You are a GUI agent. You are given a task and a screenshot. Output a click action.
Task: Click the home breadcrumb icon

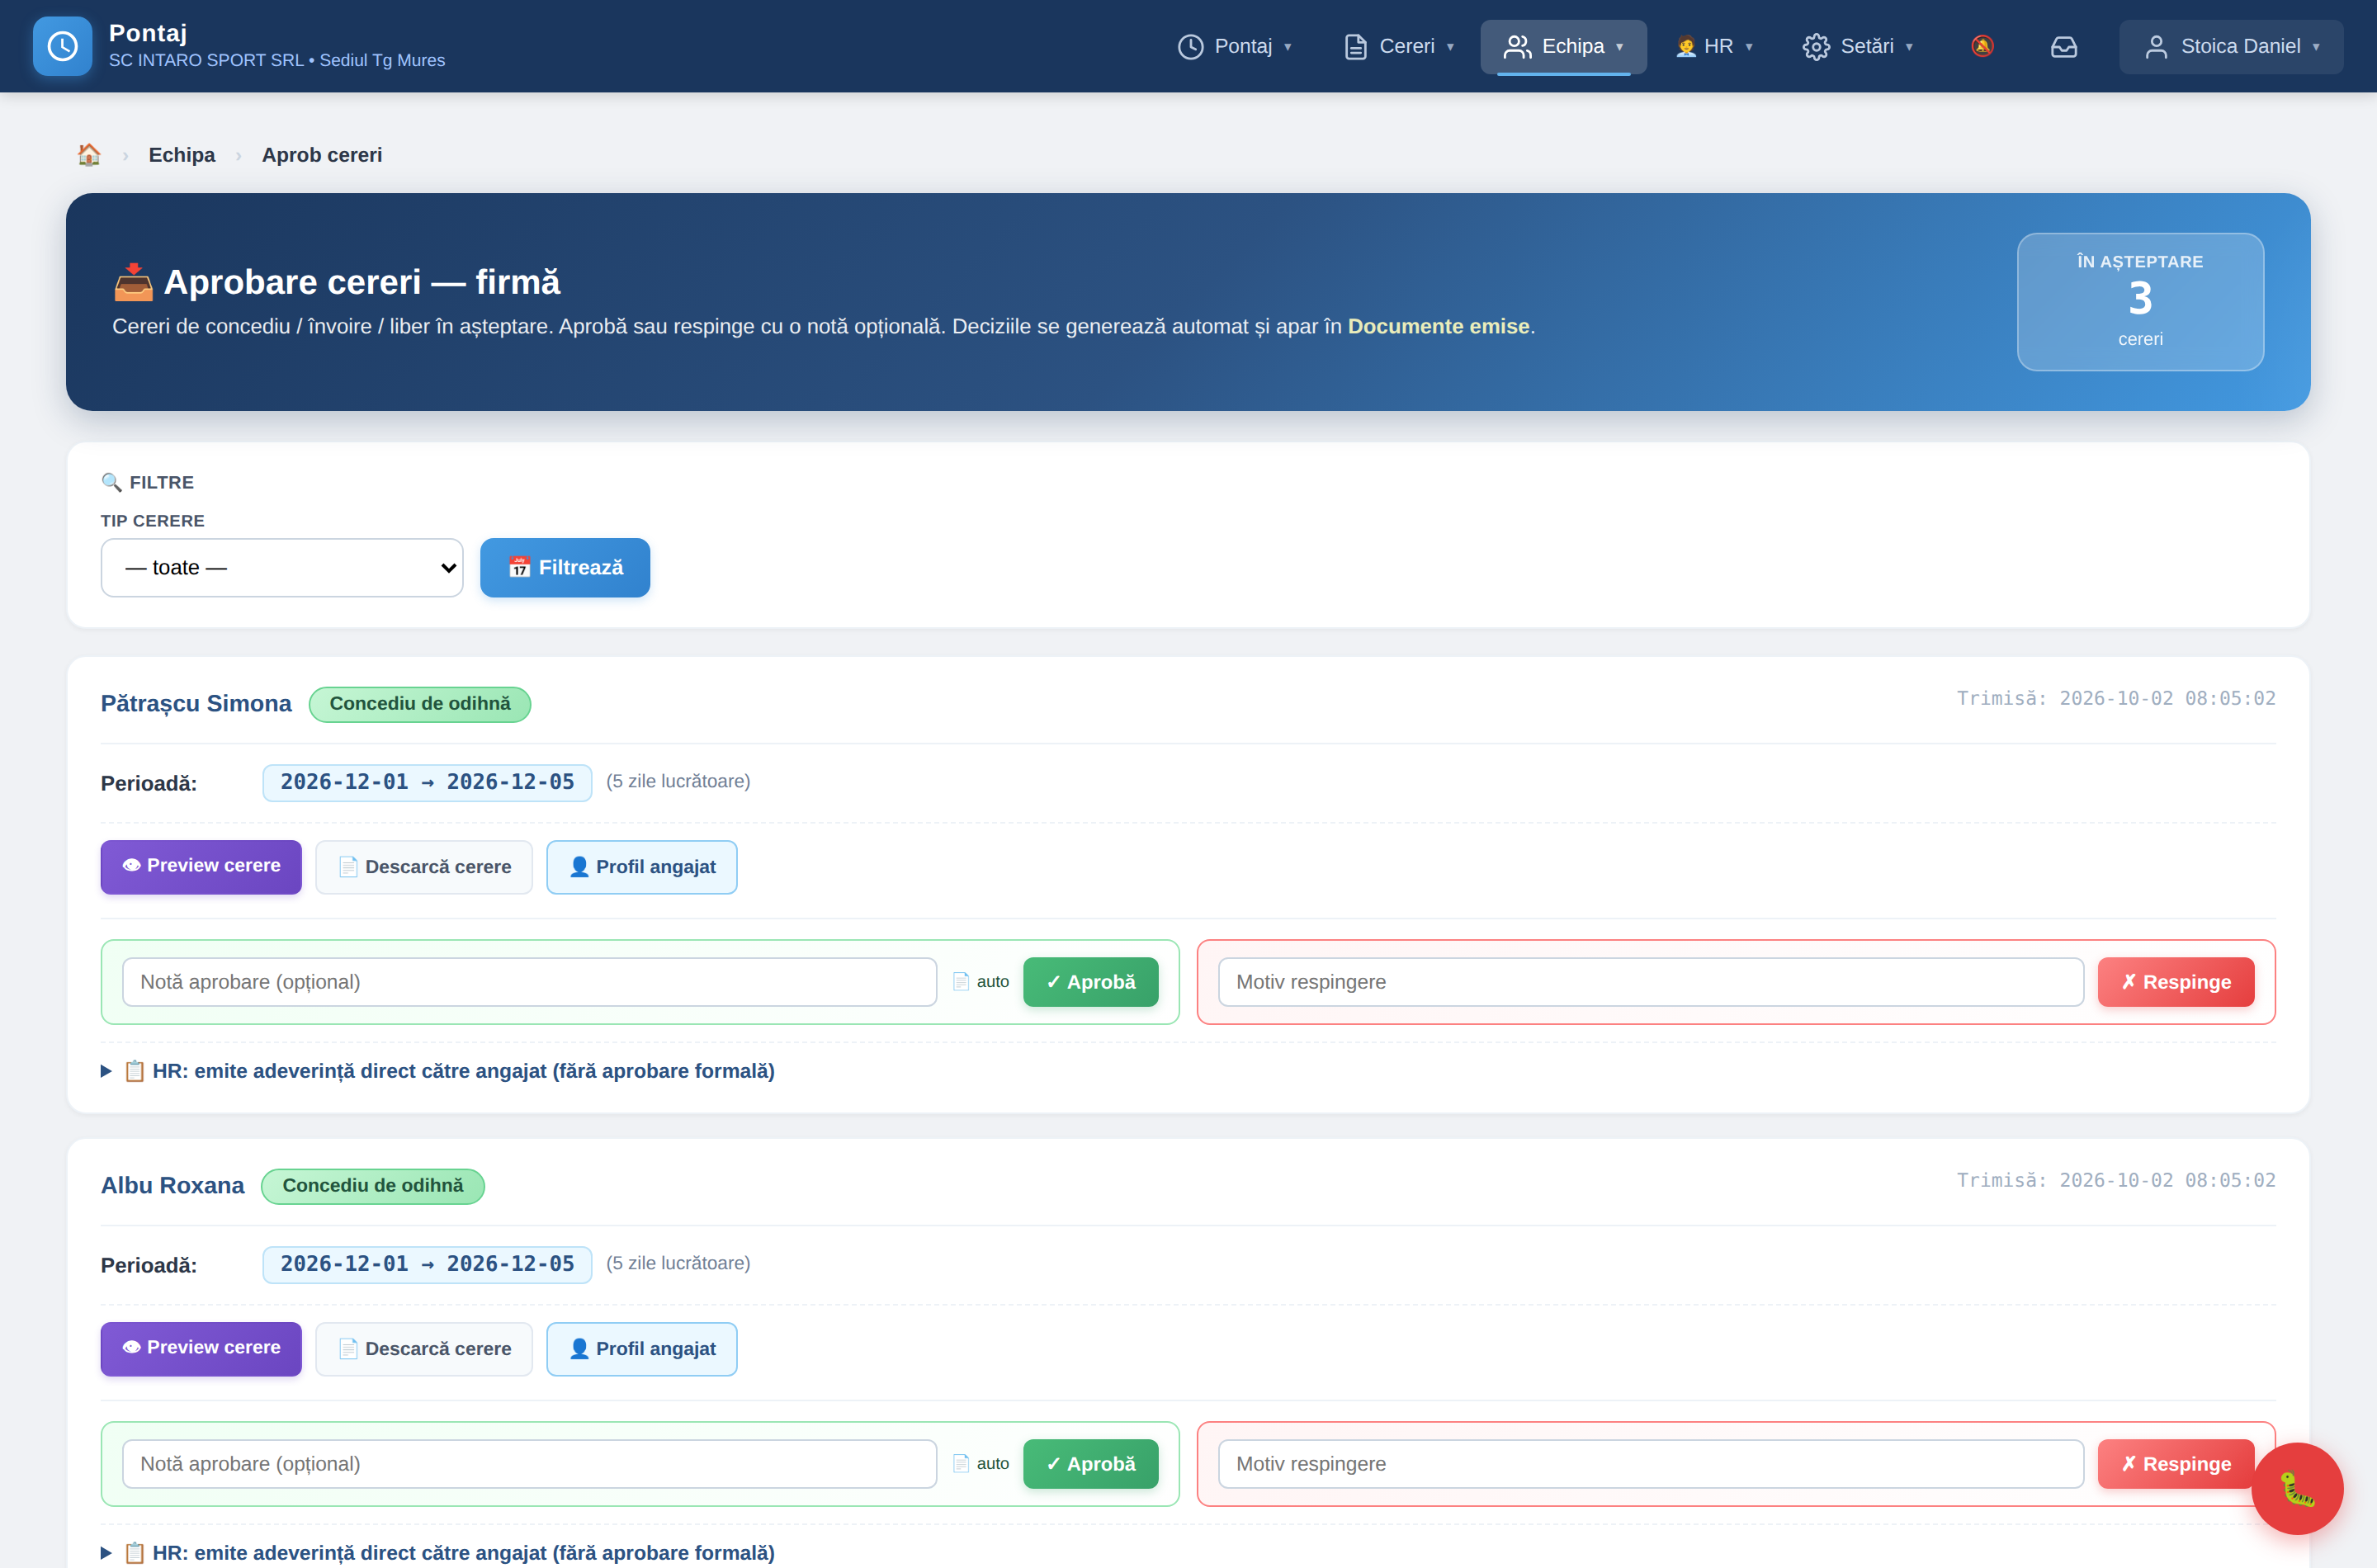coord(89,155)
